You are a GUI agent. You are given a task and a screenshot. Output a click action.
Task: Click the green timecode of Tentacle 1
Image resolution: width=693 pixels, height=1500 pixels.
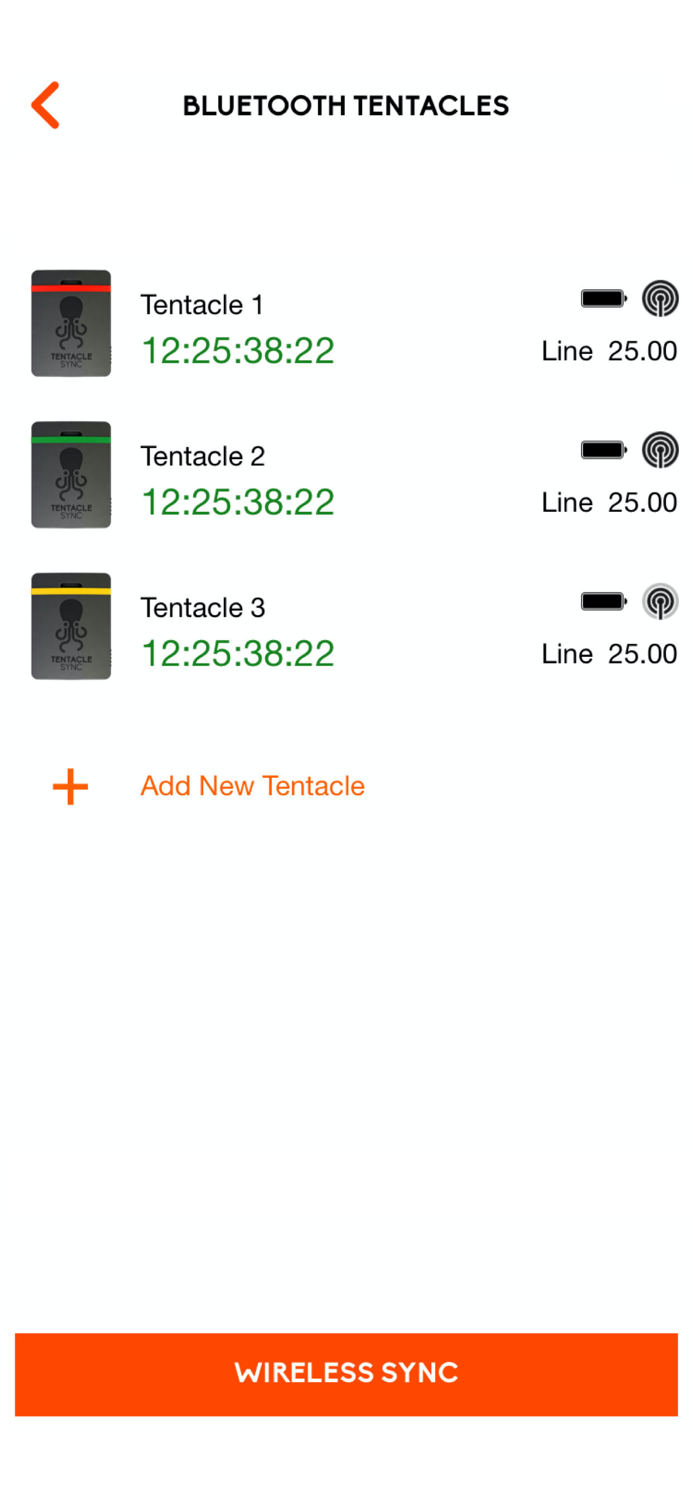[237, 351]
